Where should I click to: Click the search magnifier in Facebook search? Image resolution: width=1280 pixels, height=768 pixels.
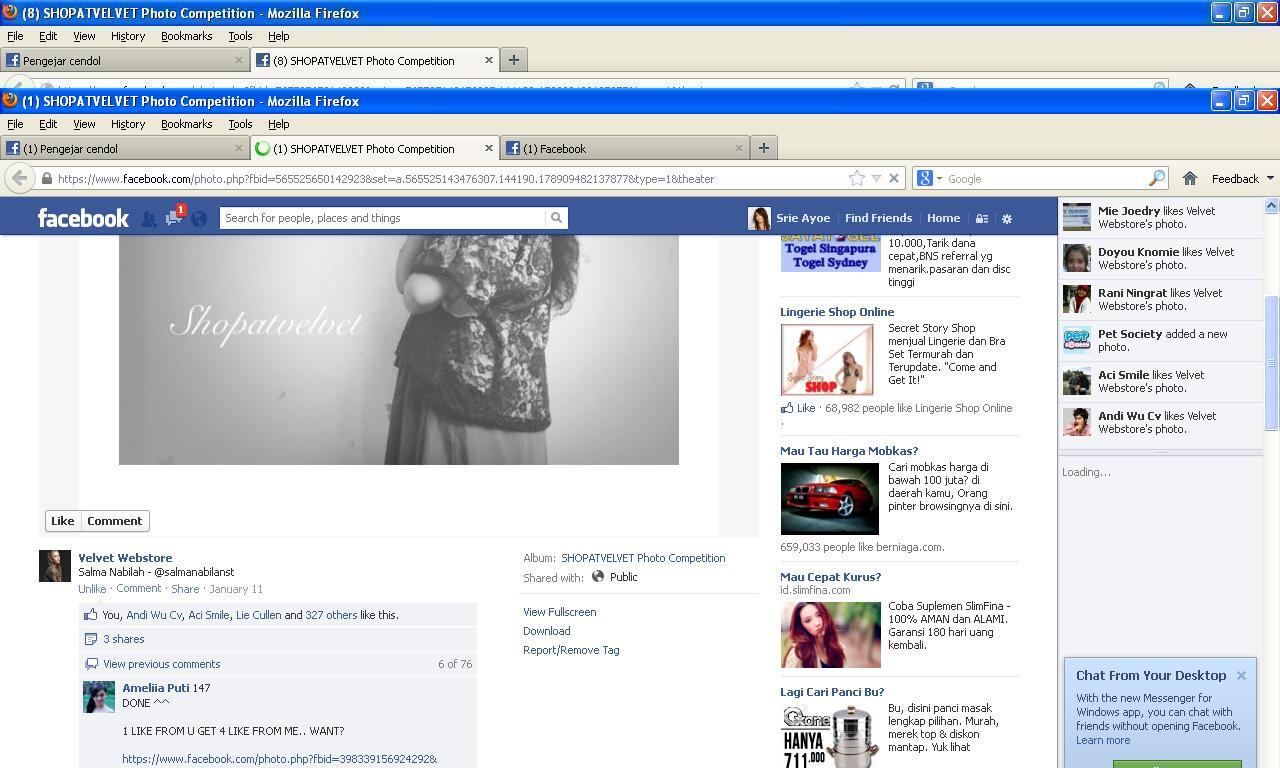[x=556, y=218]
